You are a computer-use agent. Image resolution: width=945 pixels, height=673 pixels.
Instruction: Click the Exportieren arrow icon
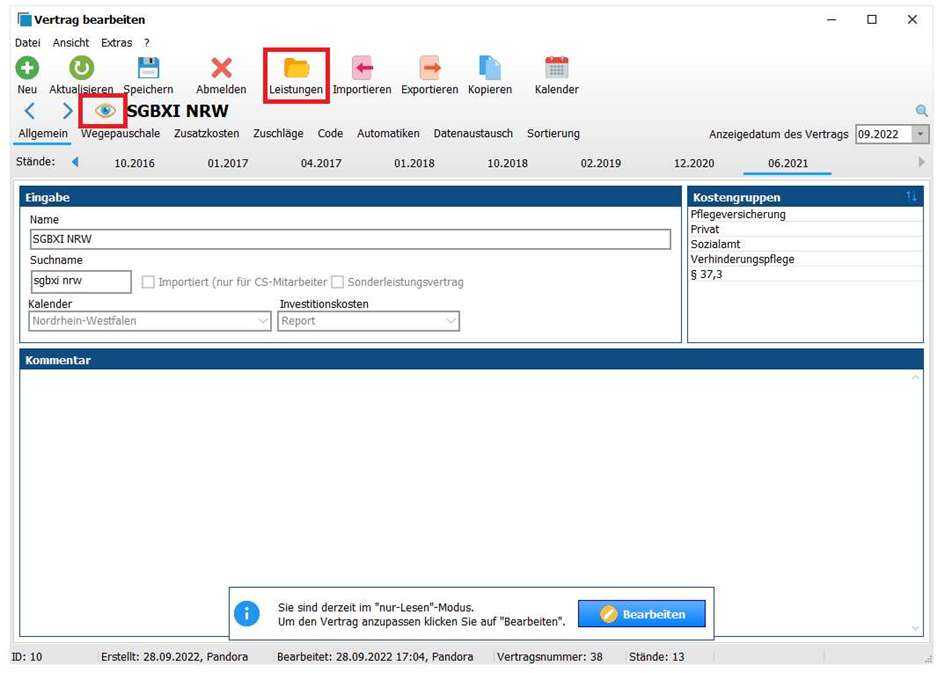pos(430,67)
